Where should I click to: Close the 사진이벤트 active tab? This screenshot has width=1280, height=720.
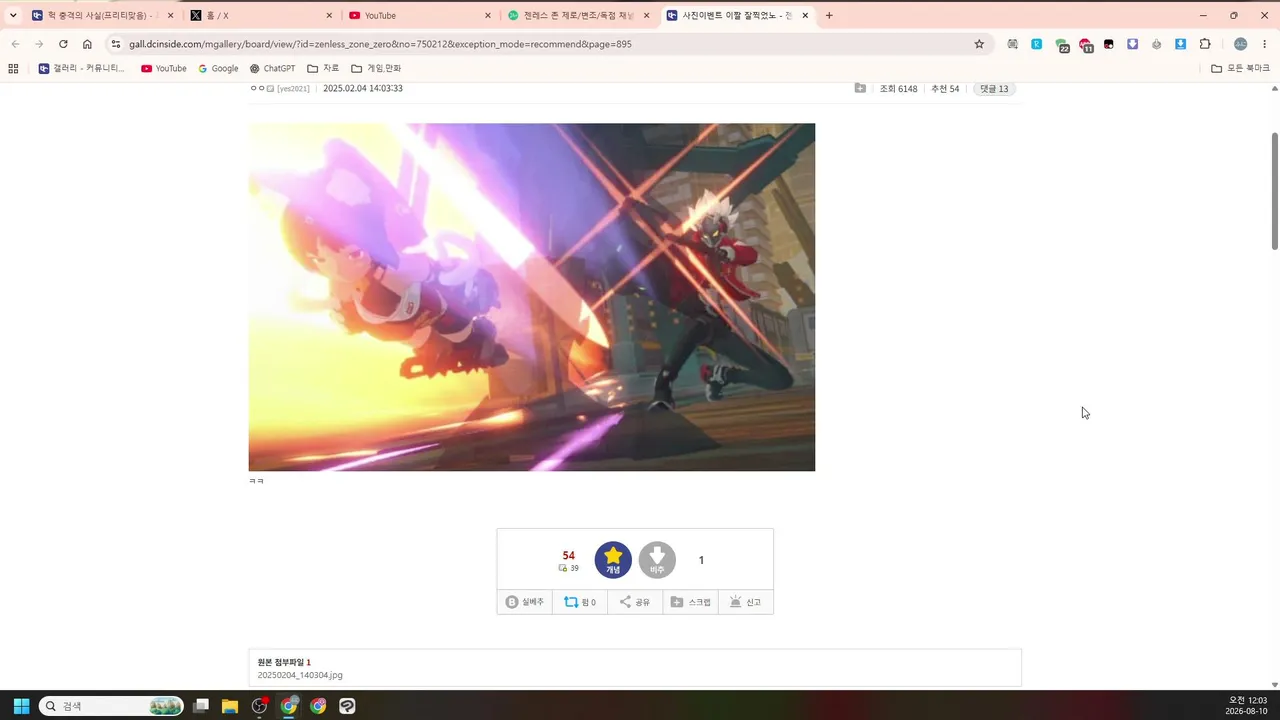pyautogui.click(x=805, y=16)
